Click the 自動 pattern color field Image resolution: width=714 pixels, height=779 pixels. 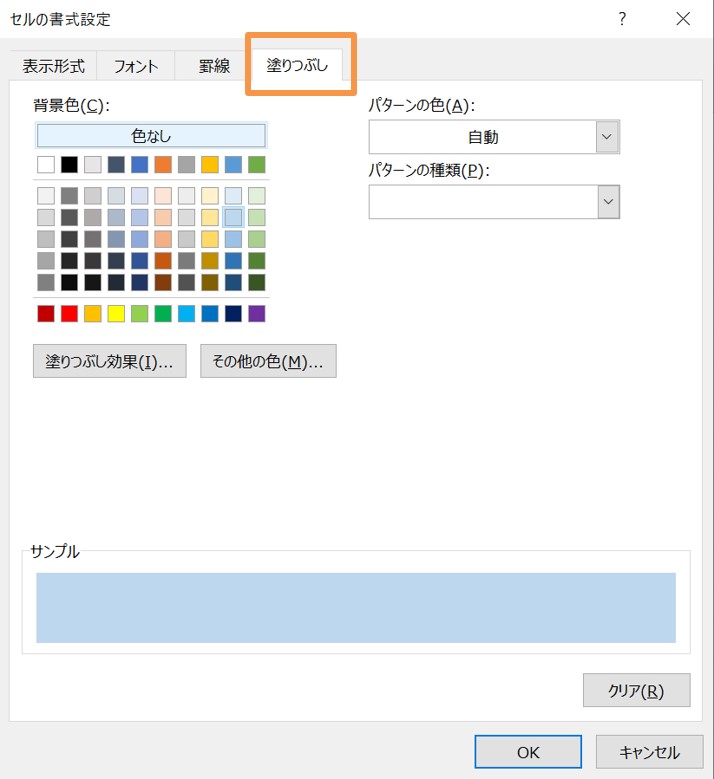tap(483, 137)
